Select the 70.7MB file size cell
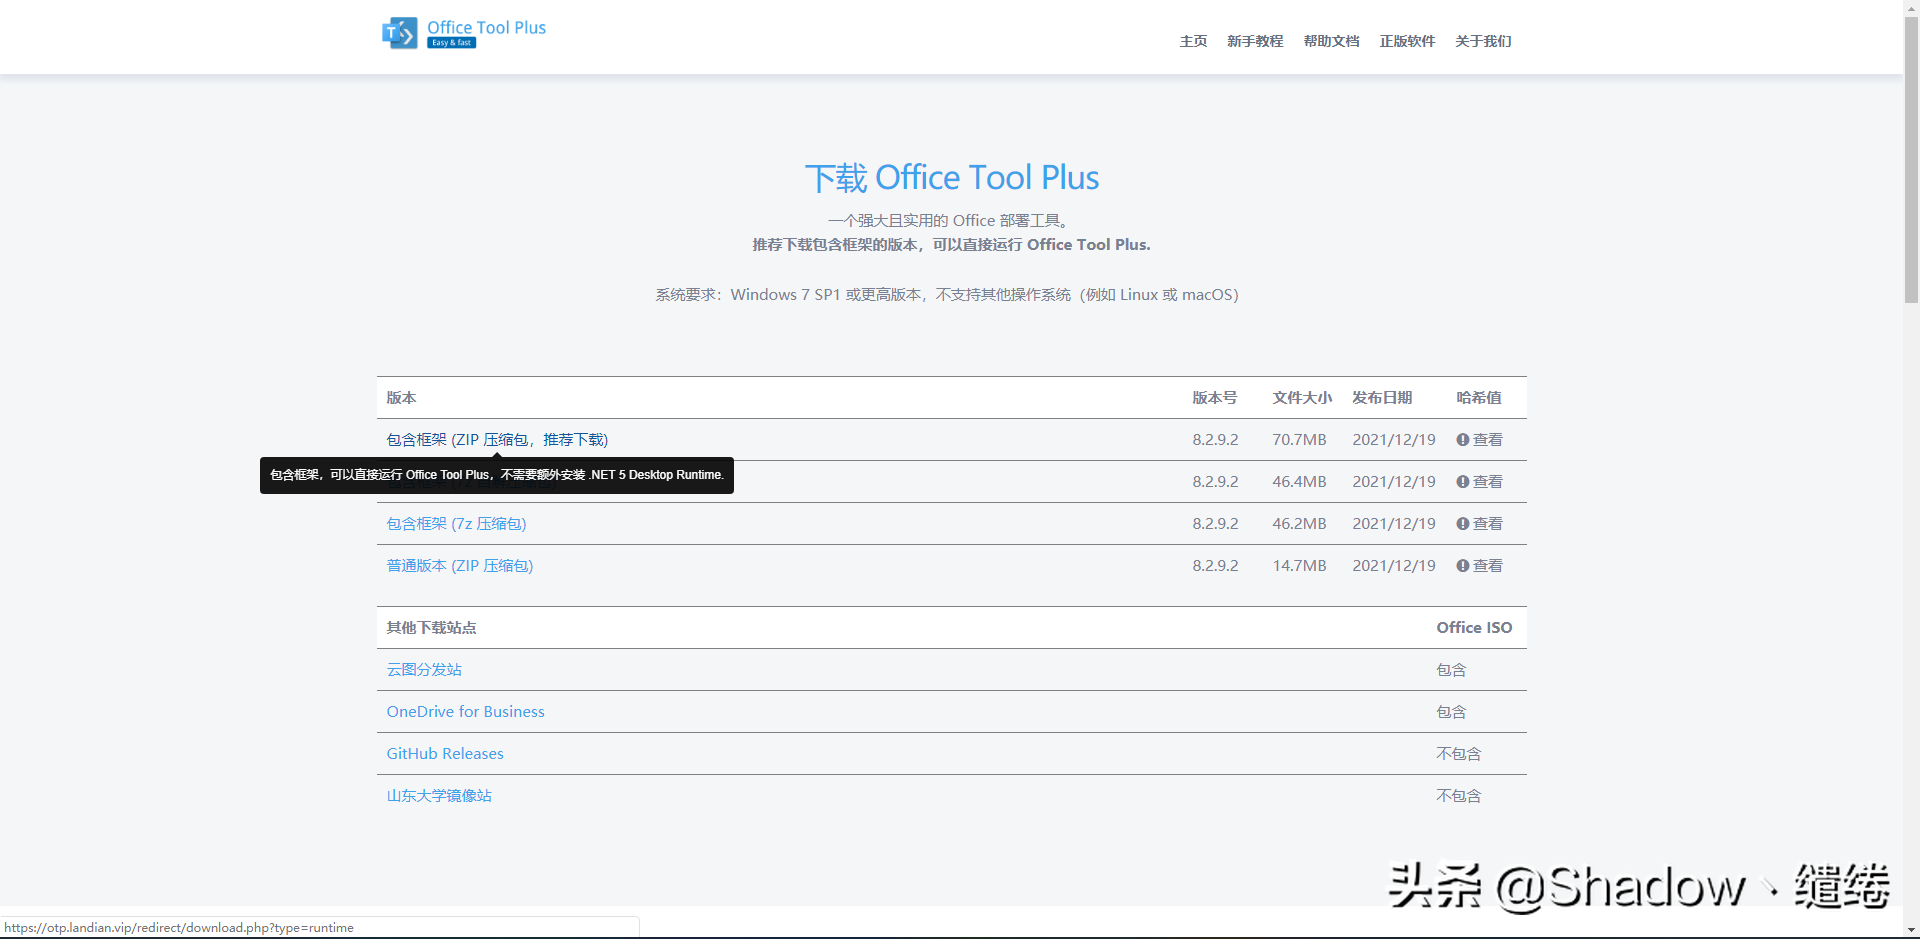Viewport: 1920px width, 939px height. (x=1299, y=440)
